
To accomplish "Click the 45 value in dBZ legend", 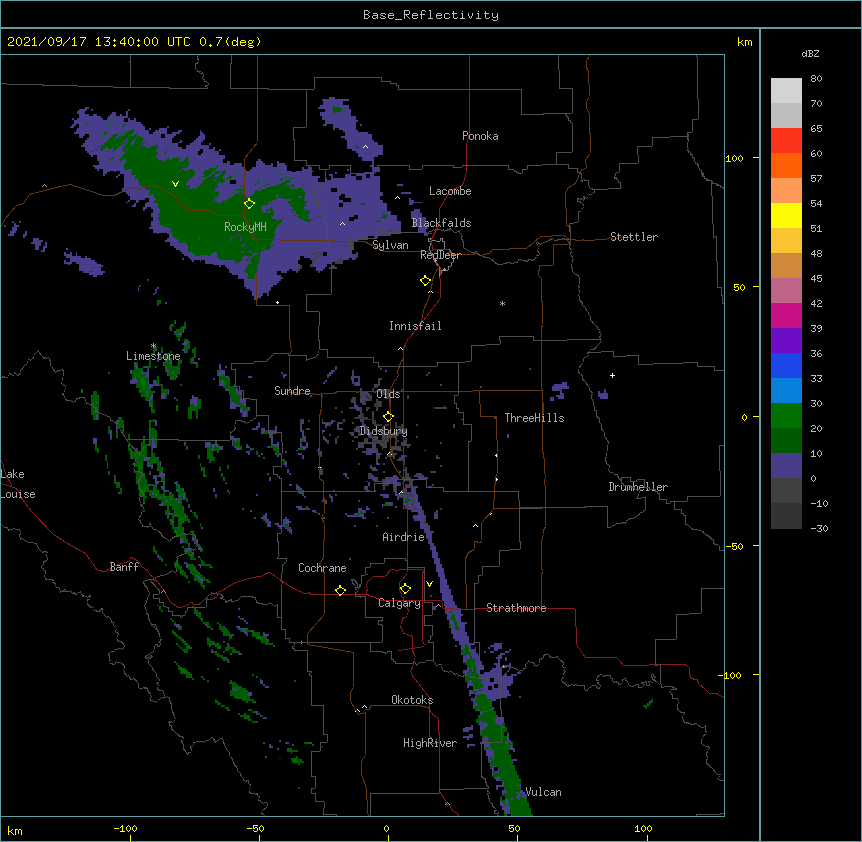I will 816,278.
